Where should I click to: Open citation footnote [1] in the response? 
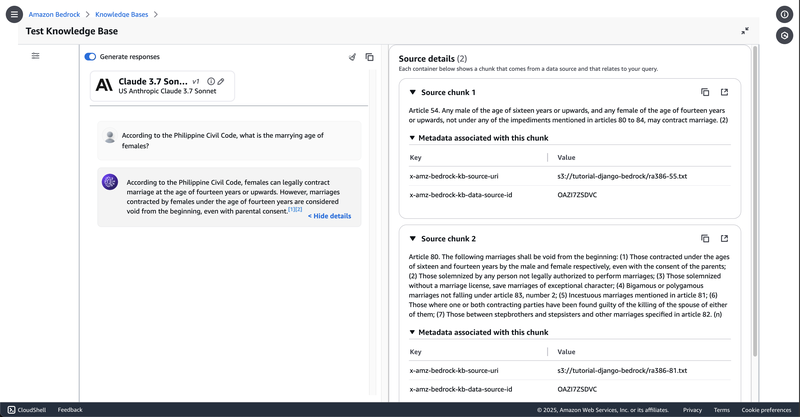(291, 209)
